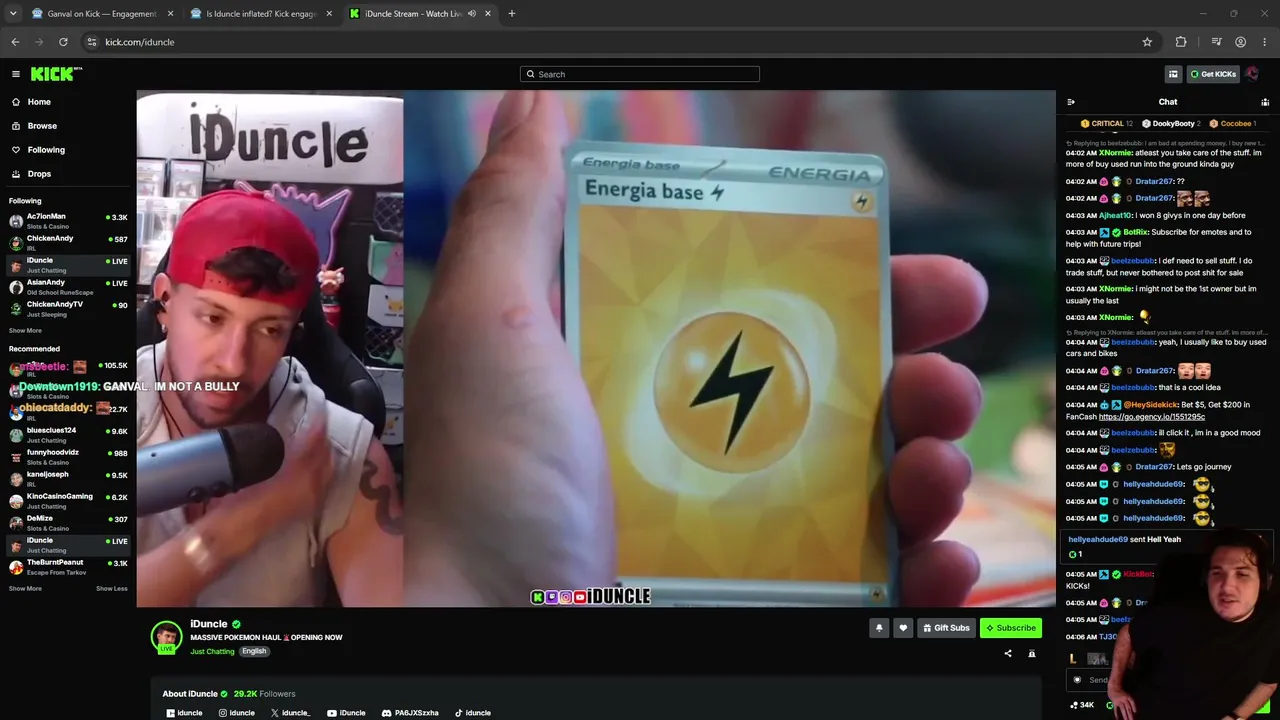Click the Get KICKs button
This screenshot has height=720, width=1280.
pyautogui.click(x=1213, y=74)
